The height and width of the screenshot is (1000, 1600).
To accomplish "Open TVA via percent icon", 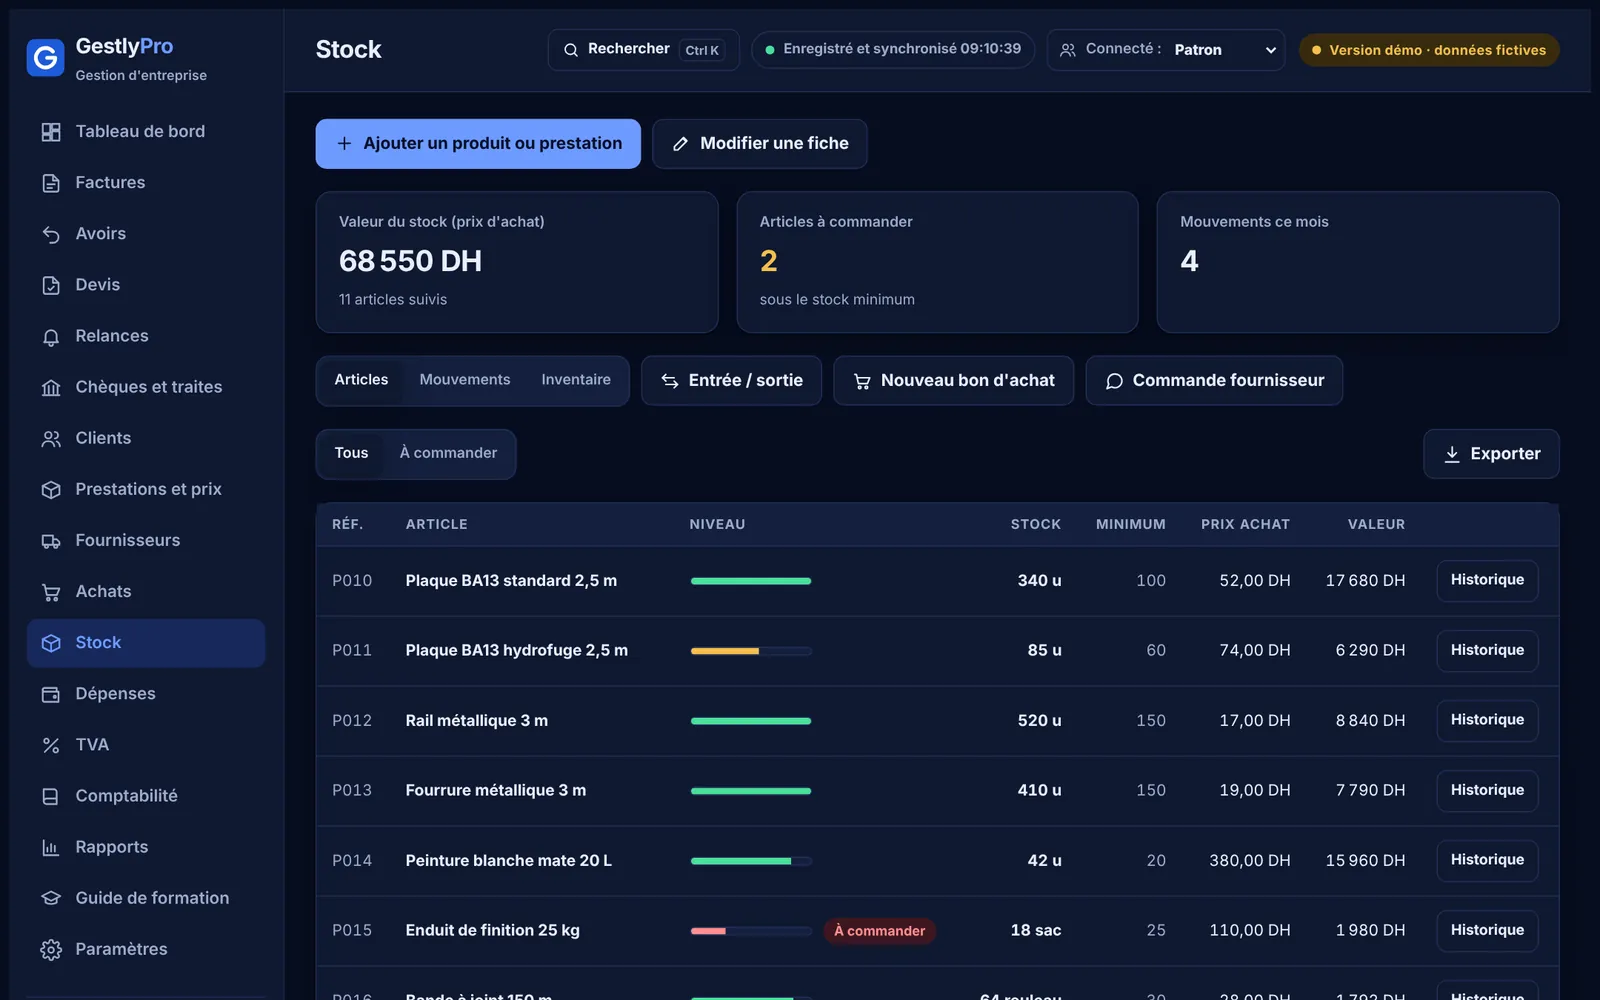I will pyautogui.click(x=51, y=745).
